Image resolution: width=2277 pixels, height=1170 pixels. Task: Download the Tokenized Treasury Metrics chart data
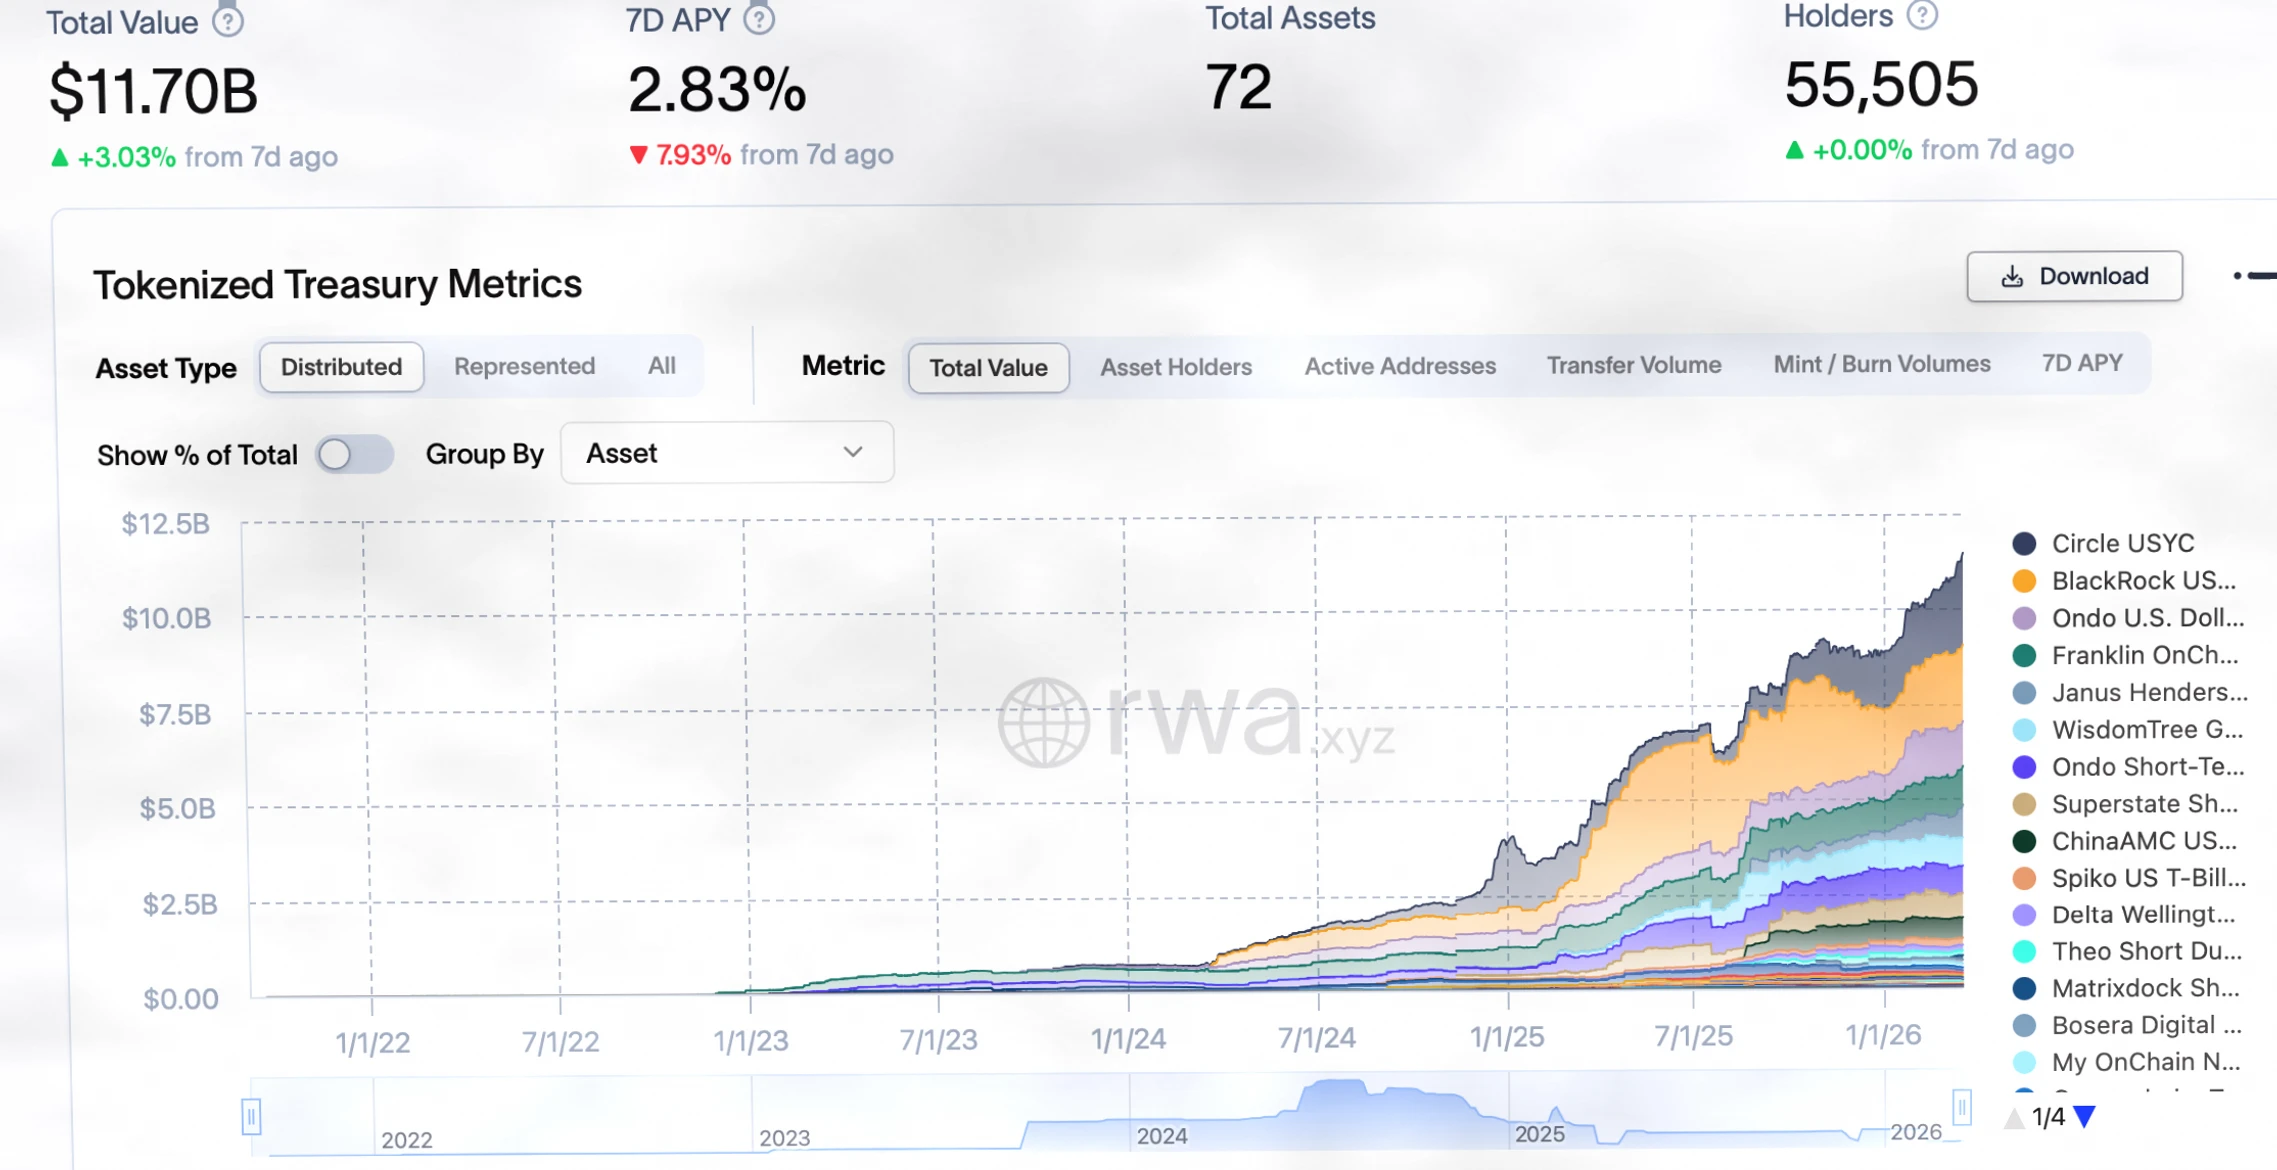(2074, 276)
